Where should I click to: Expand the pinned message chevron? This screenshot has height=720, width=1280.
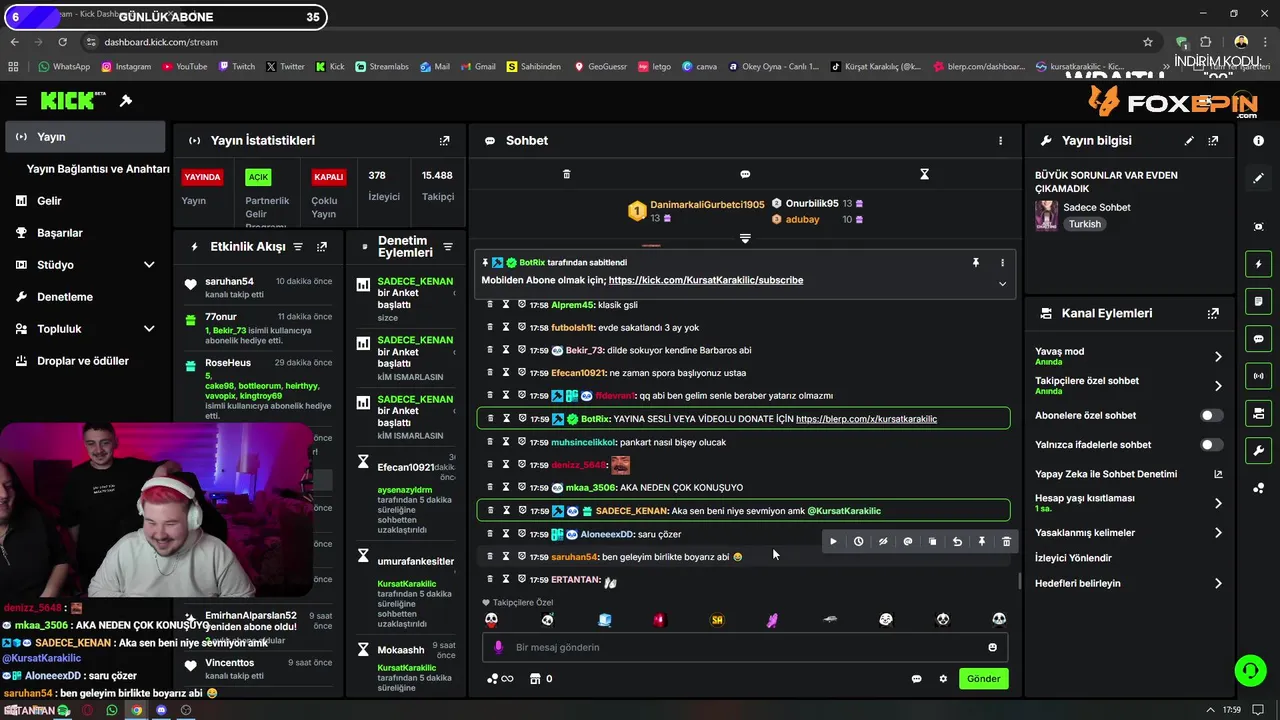pos(1002,284)
